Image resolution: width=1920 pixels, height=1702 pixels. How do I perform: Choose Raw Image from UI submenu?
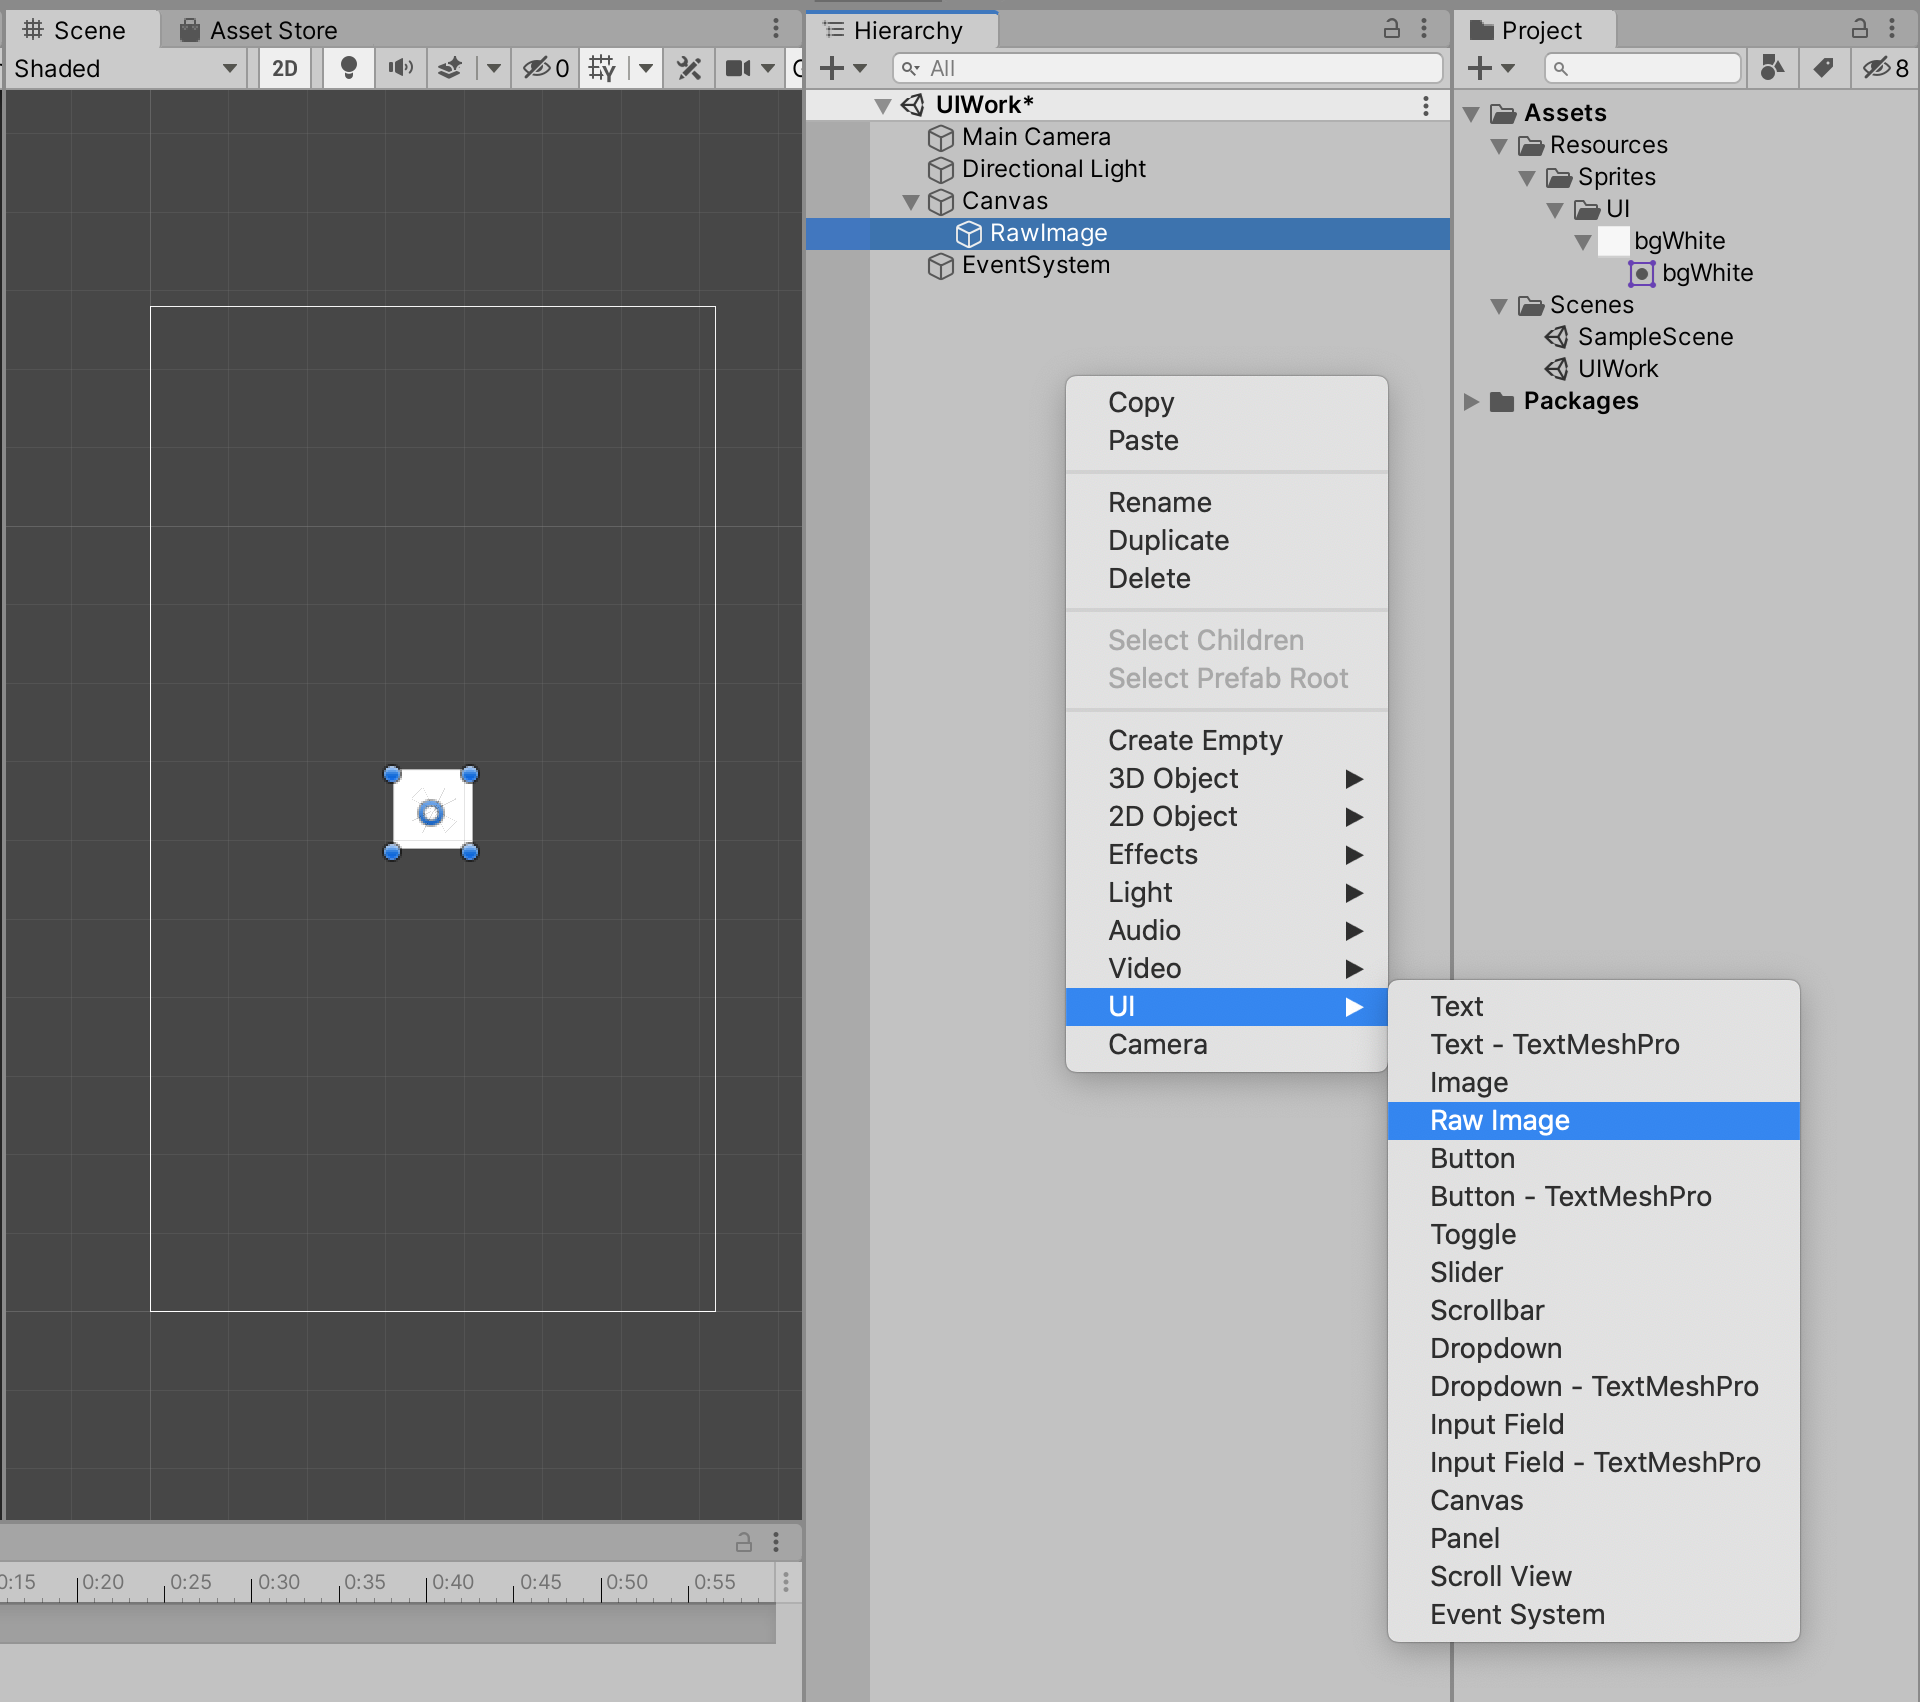click(1499, 1121)
